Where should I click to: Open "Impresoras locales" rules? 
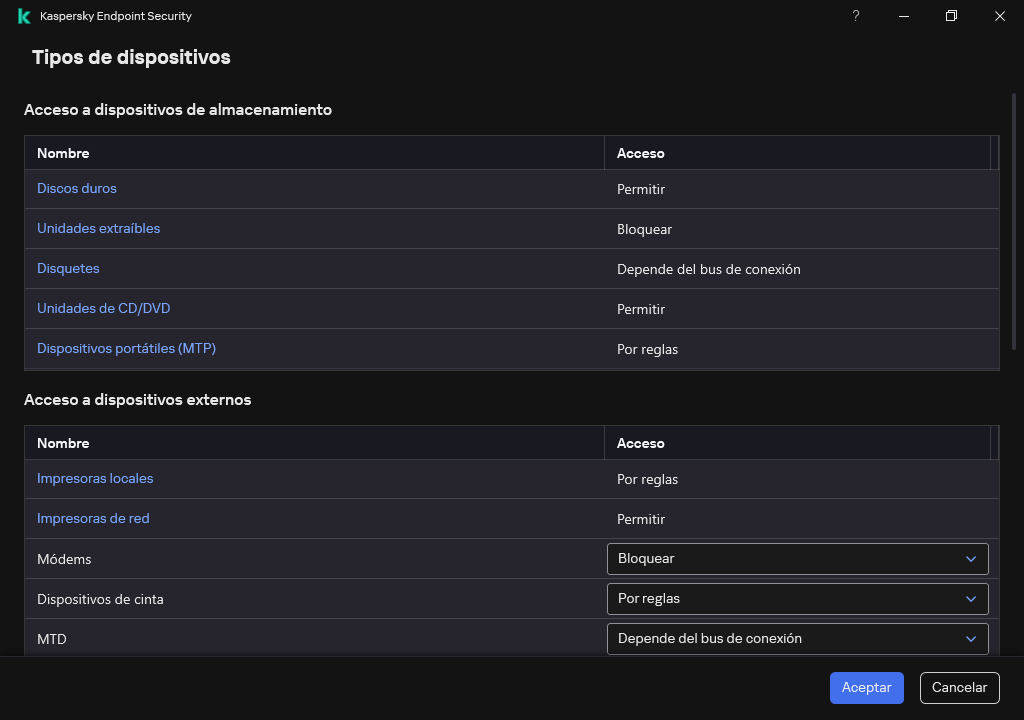click(x=95, y=478)
